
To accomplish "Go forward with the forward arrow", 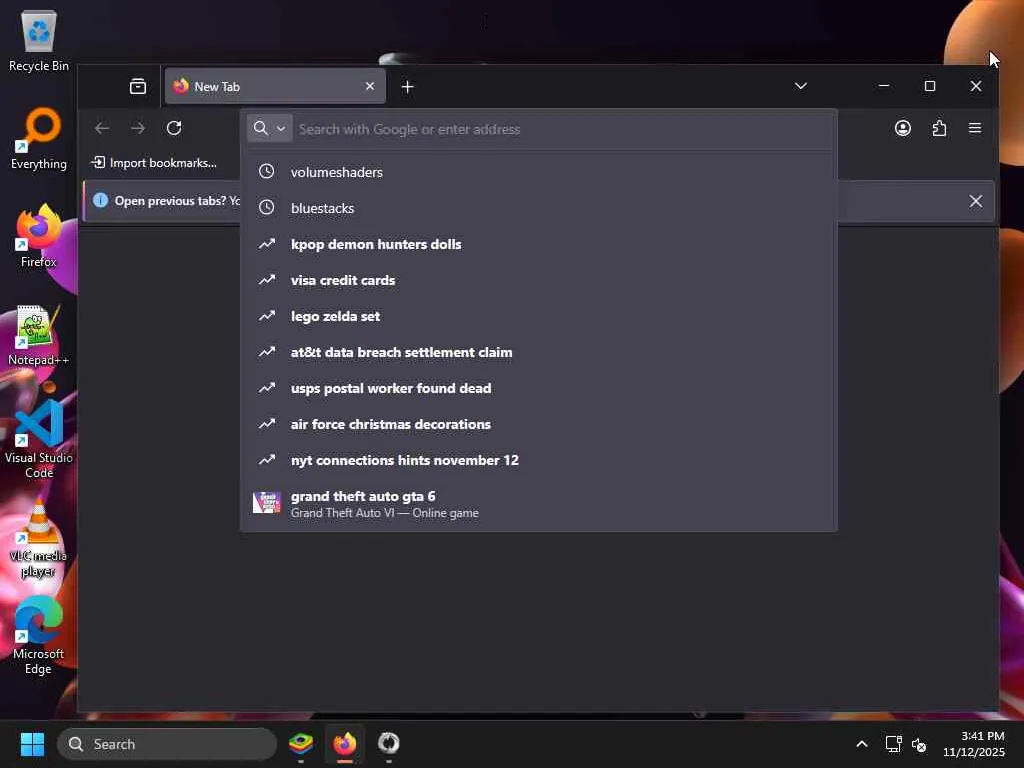I will [x=138, y=128].
